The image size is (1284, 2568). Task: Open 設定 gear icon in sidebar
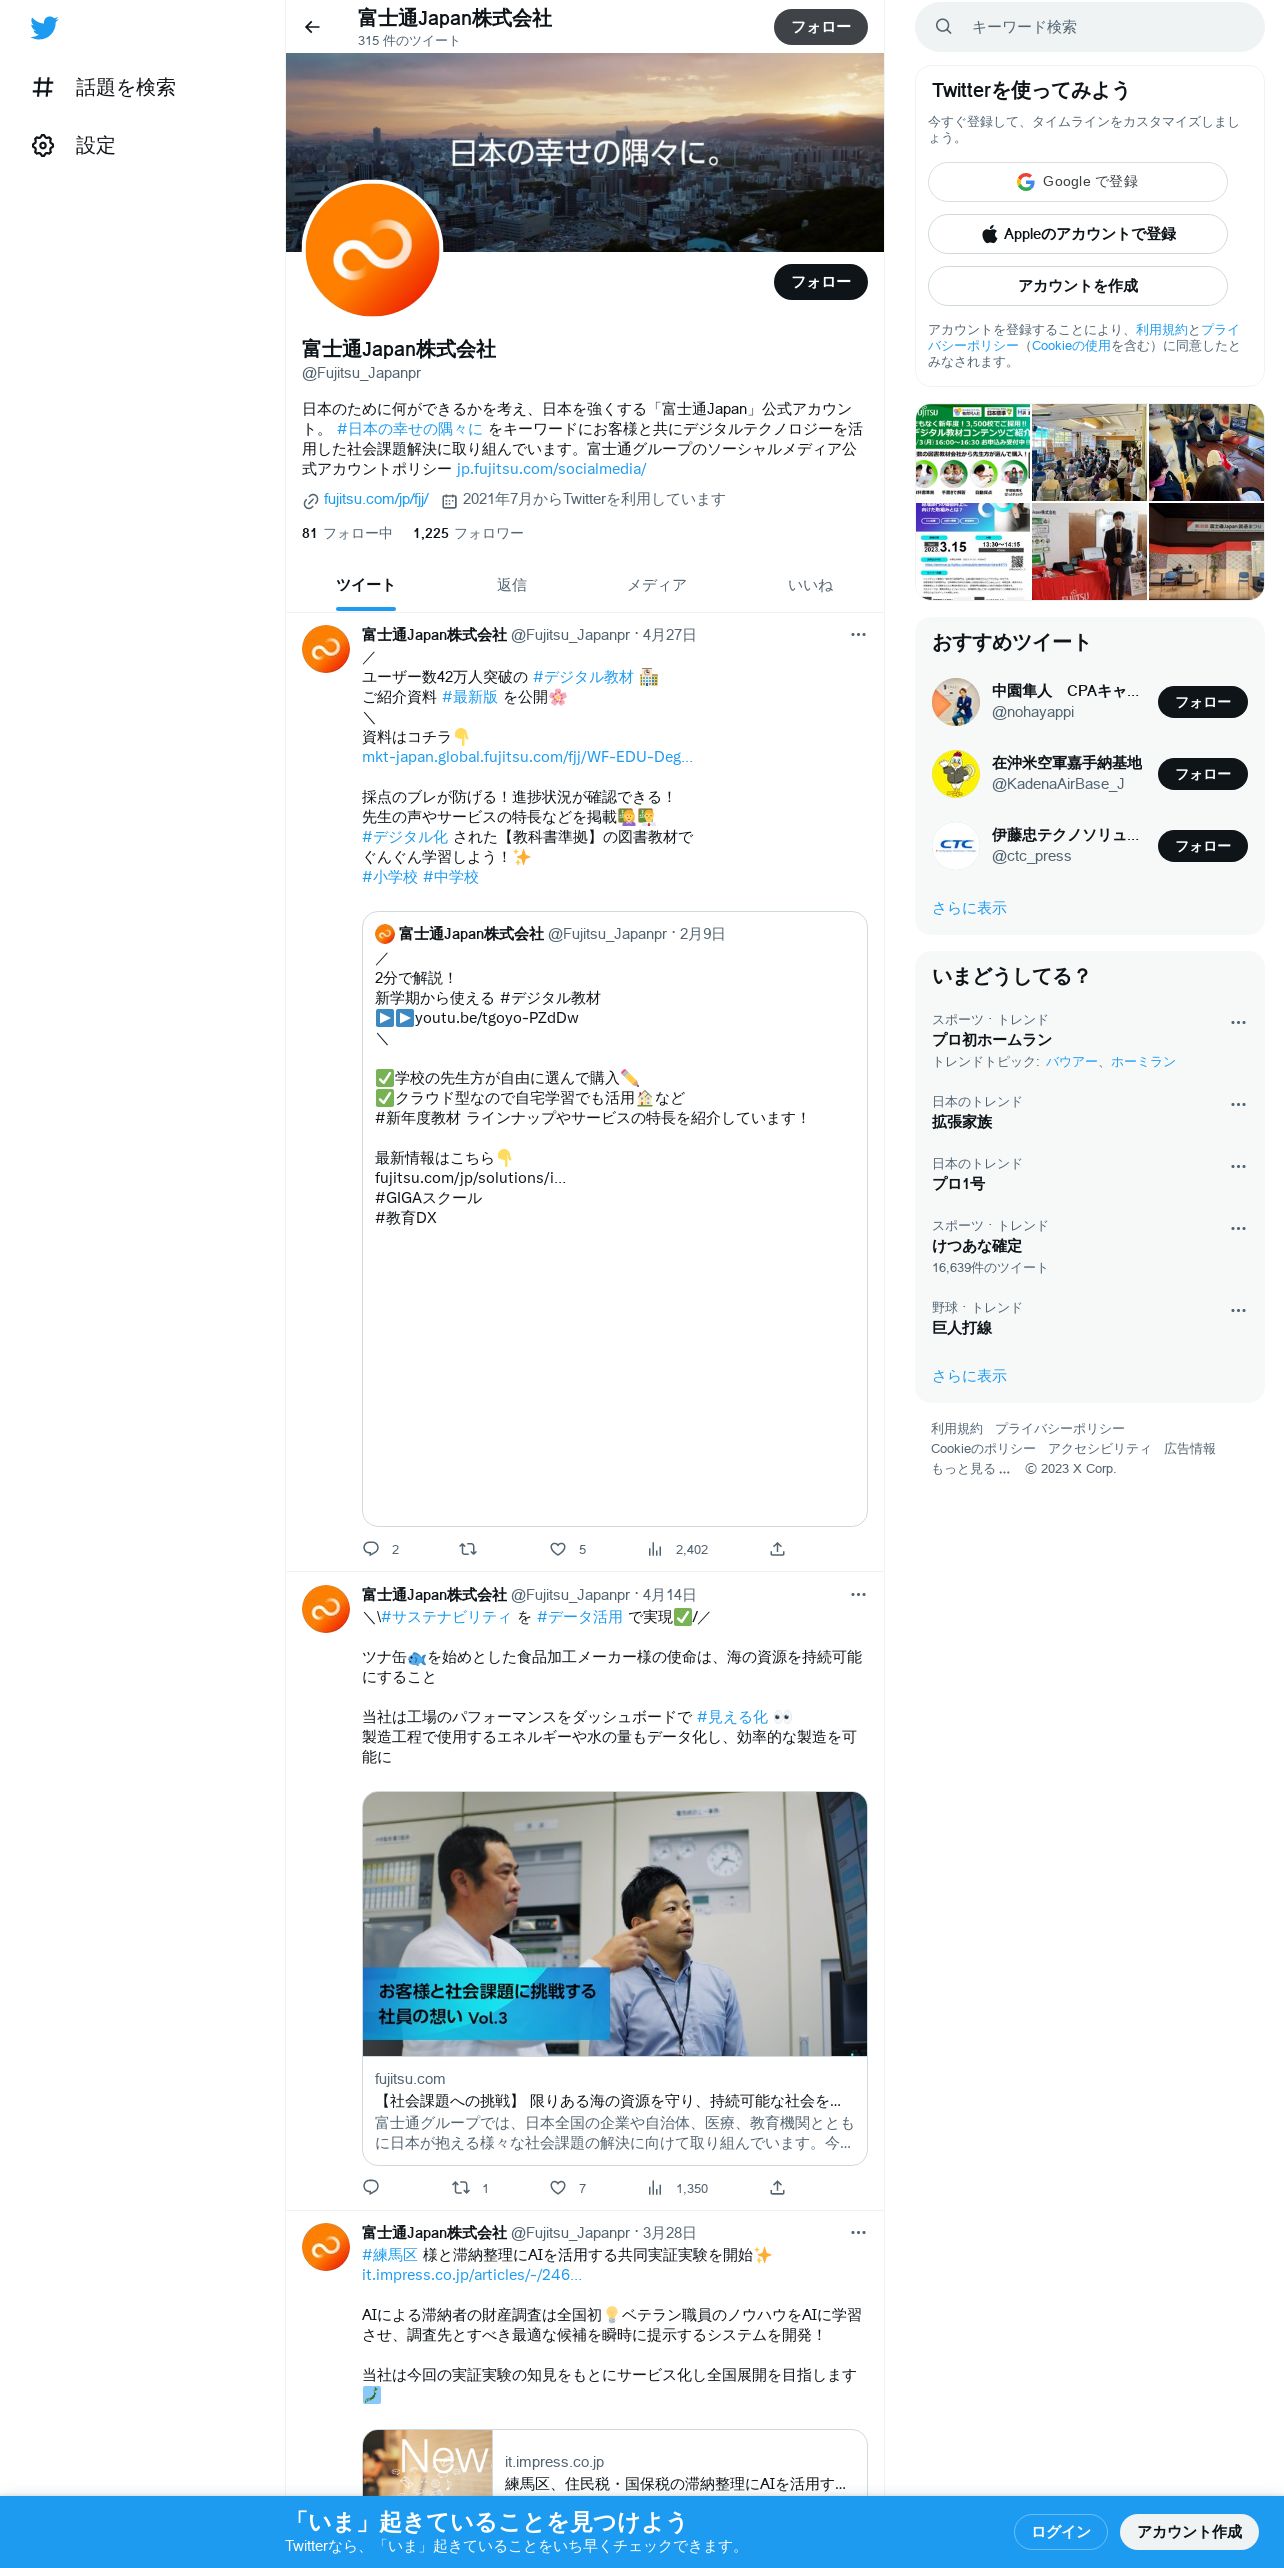43,145
